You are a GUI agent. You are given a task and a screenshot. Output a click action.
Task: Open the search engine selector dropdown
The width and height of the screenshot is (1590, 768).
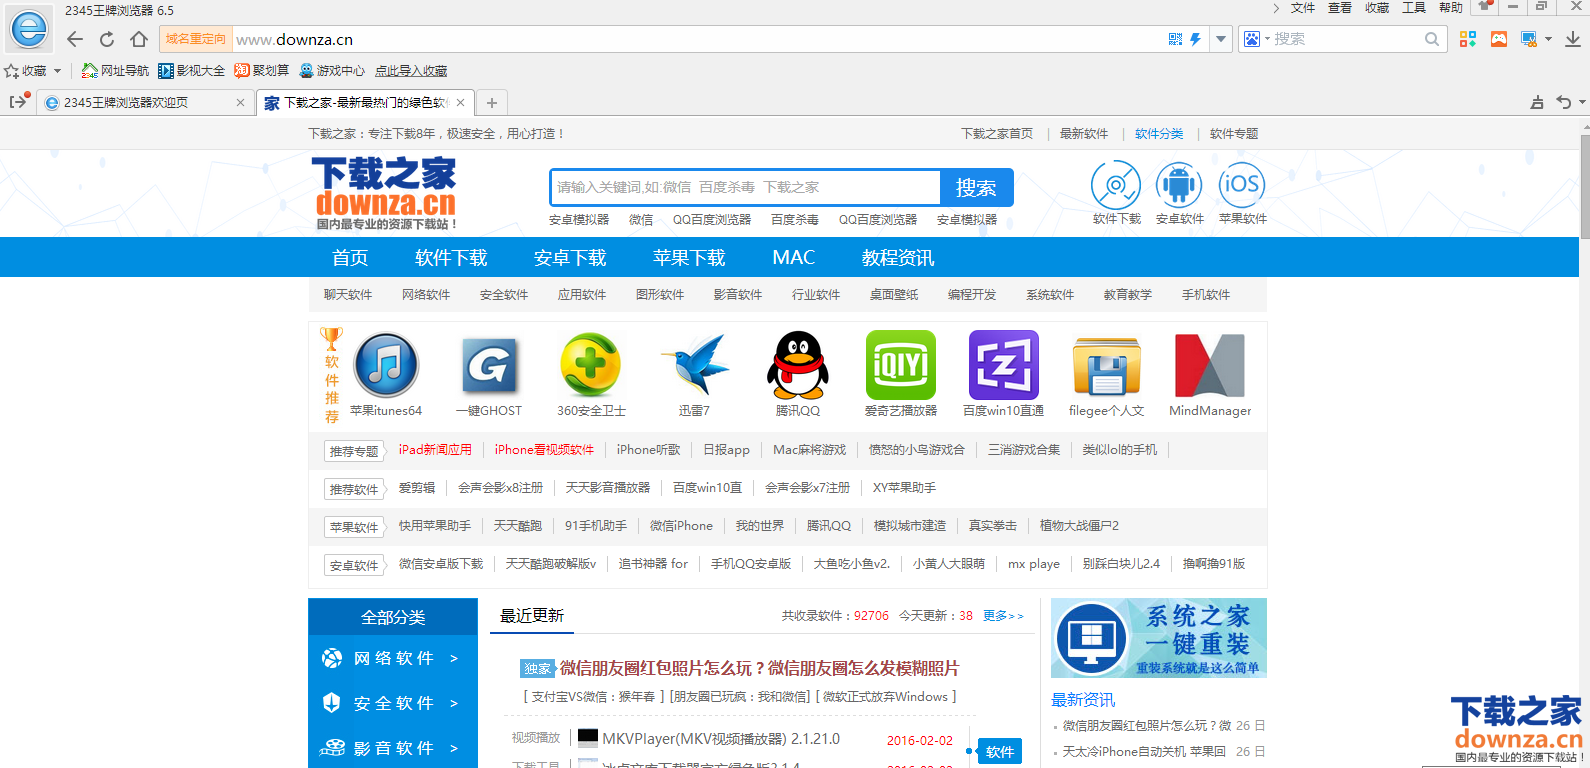pos(1256,39)
